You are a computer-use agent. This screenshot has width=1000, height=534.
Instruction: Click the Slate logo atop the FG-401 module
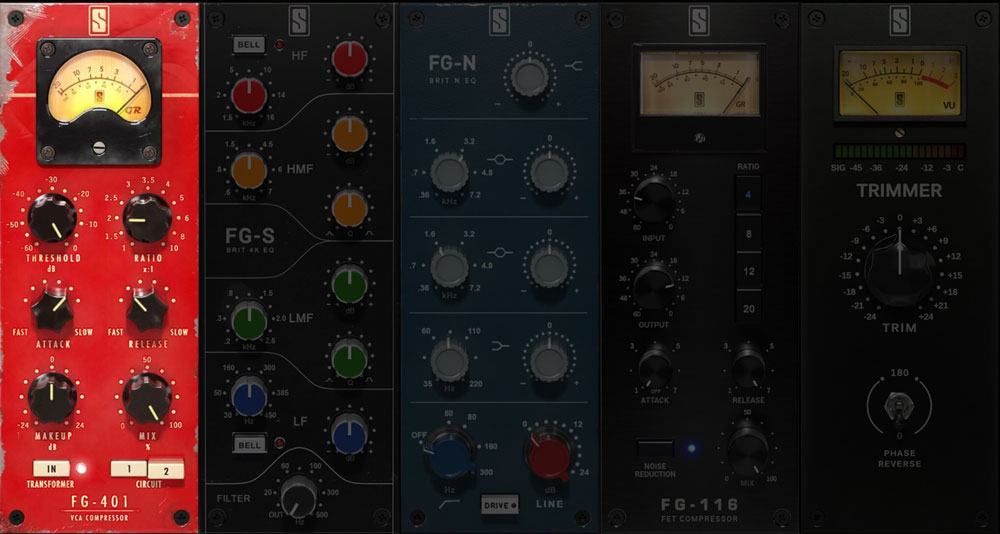pyautogui.click(x=98, y=22)
